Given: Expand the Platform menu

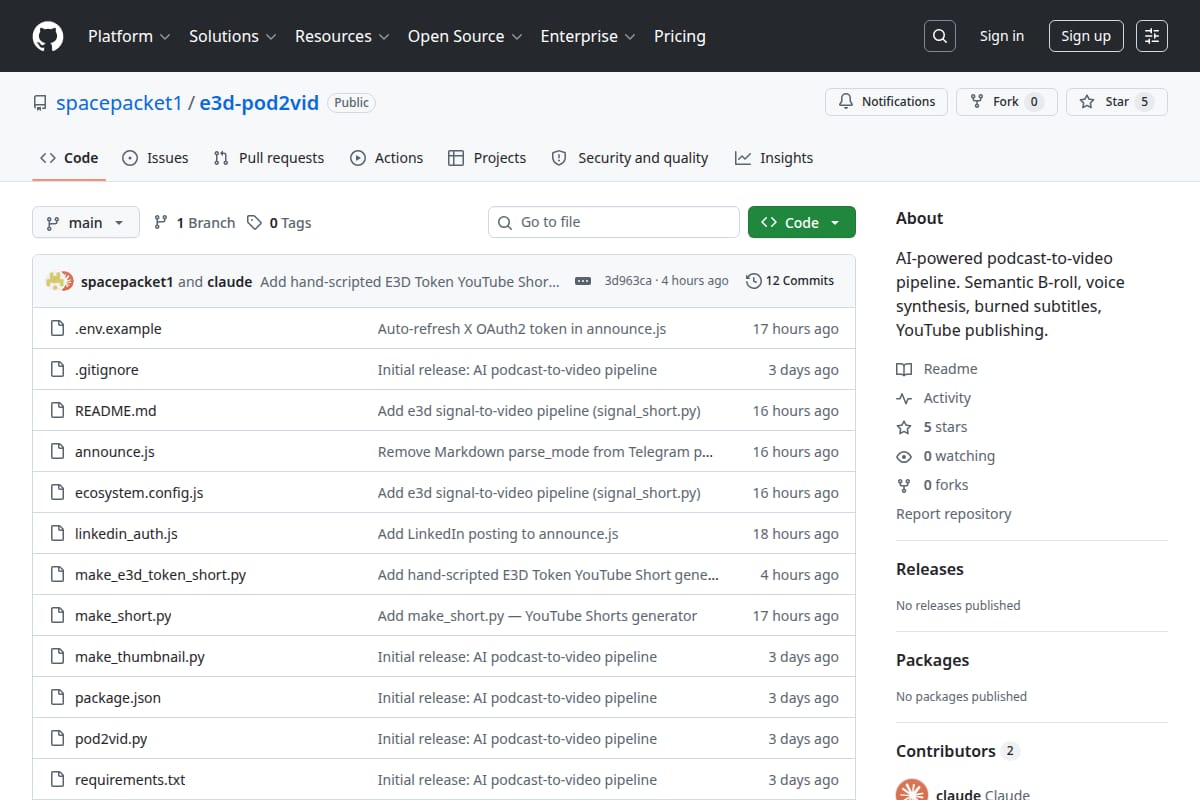Looking at the screenshot, I should pos(128,36).
